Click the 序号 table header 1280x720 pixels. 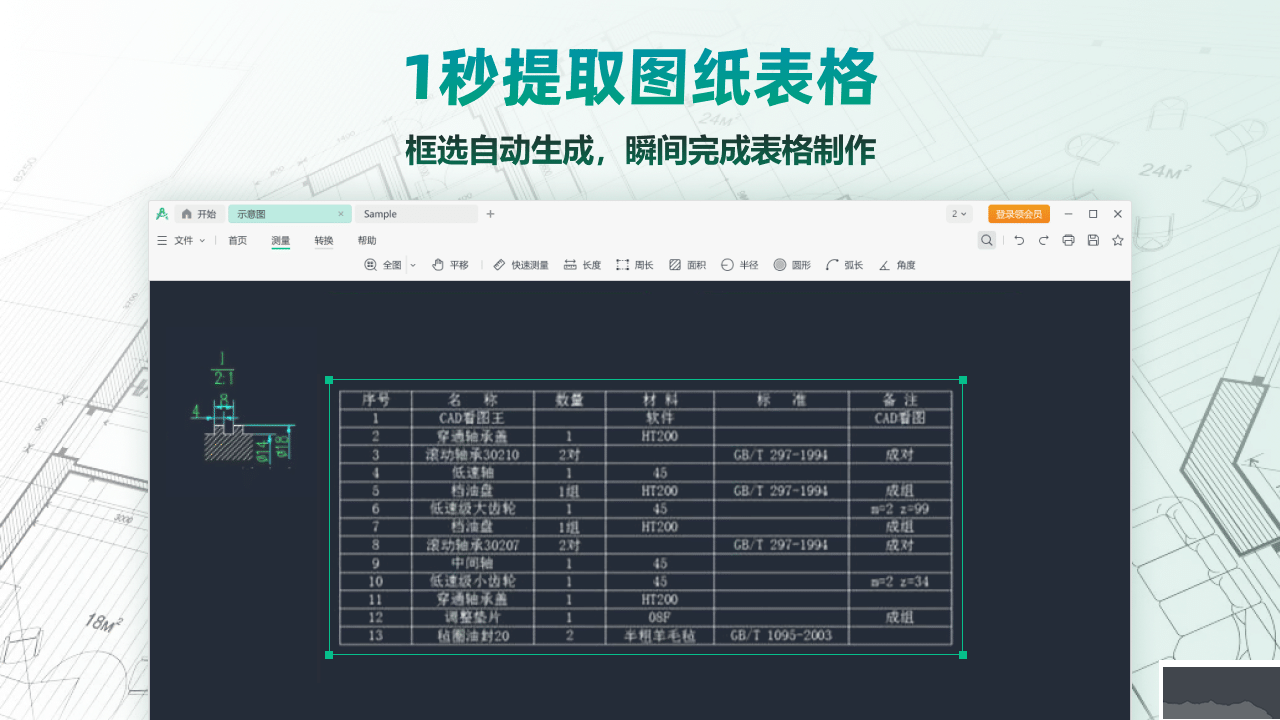(375, 399)
